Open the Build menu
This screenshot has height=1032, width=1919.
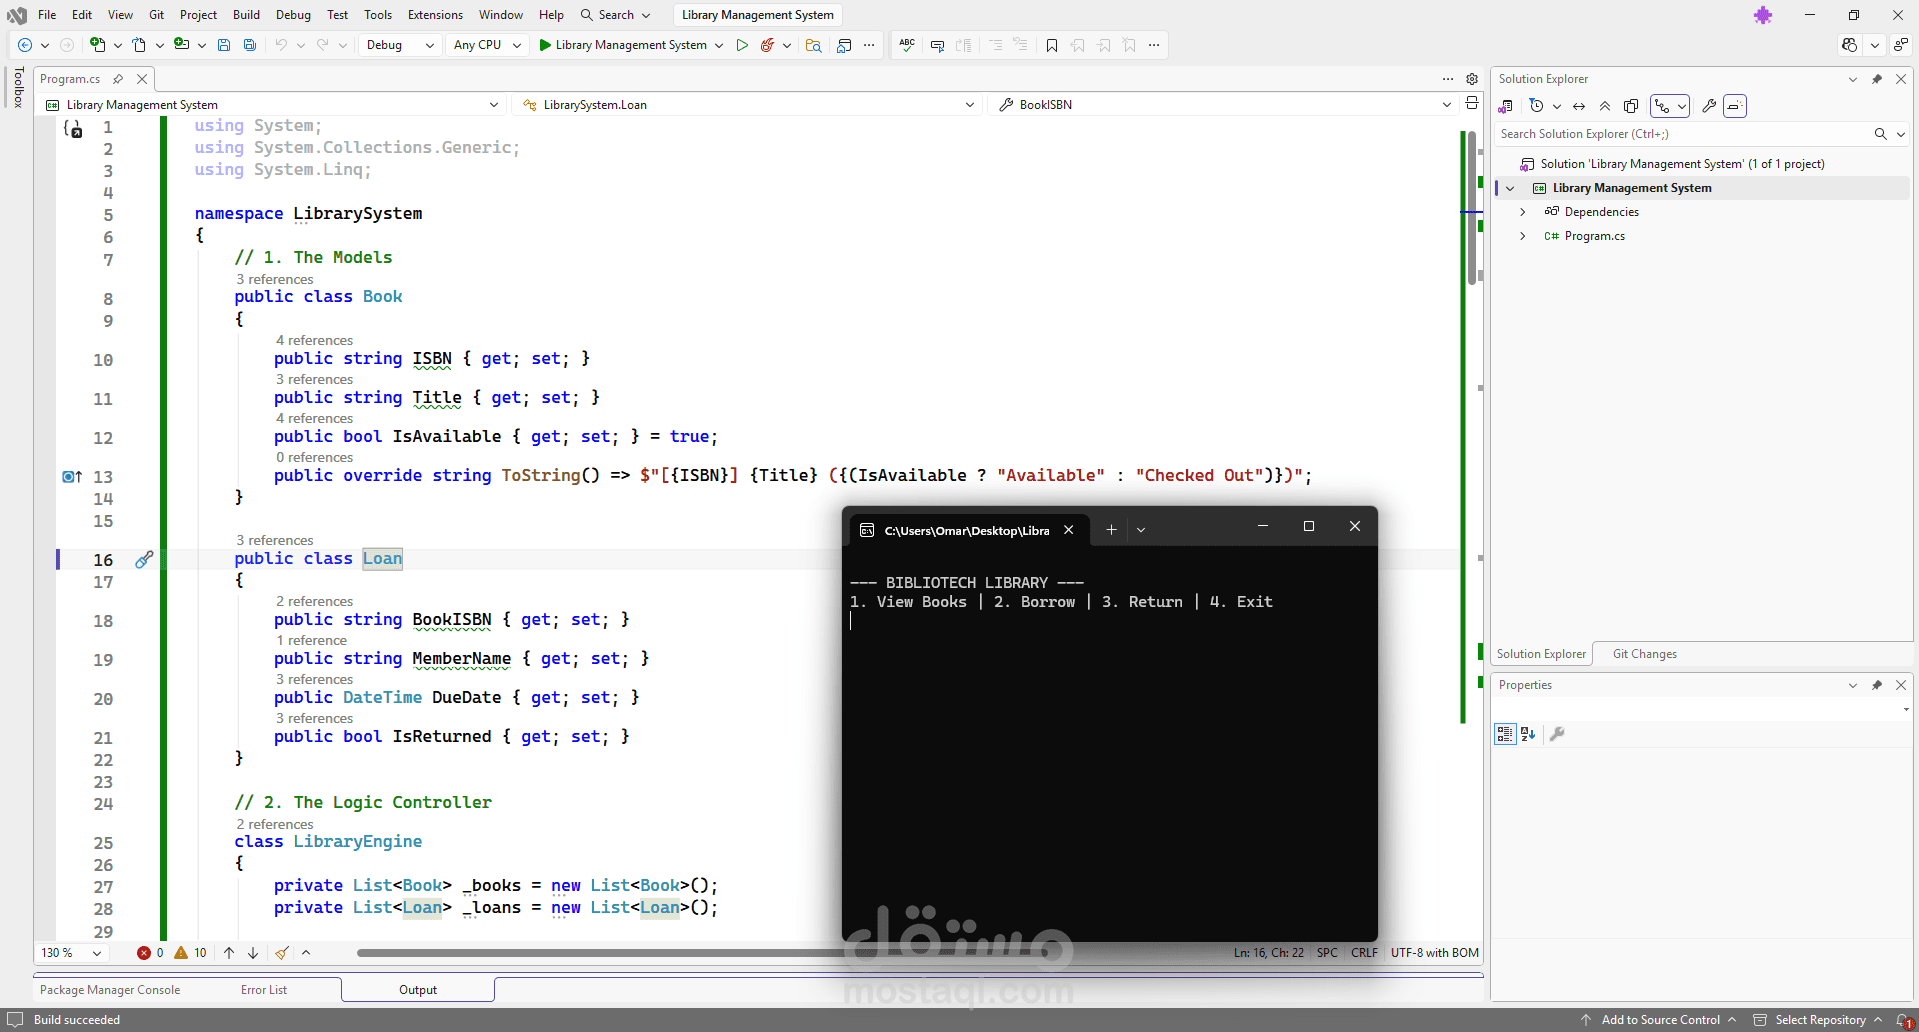pos(246,15)
